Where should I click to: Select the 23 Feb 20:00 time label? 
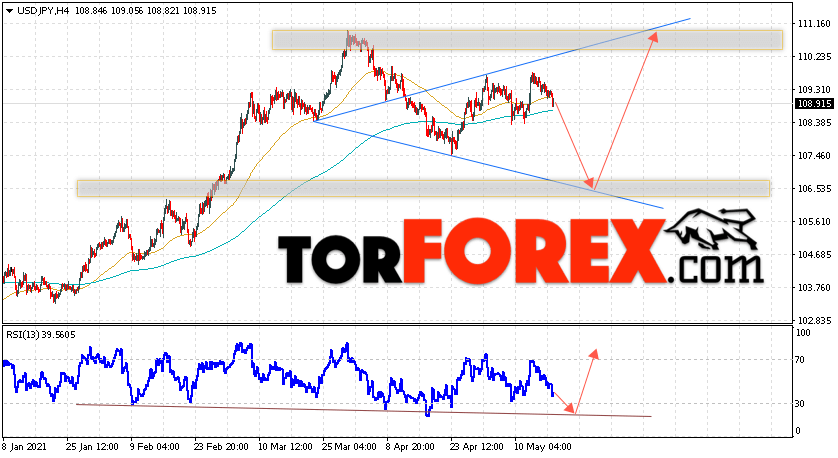pos(221,446)
